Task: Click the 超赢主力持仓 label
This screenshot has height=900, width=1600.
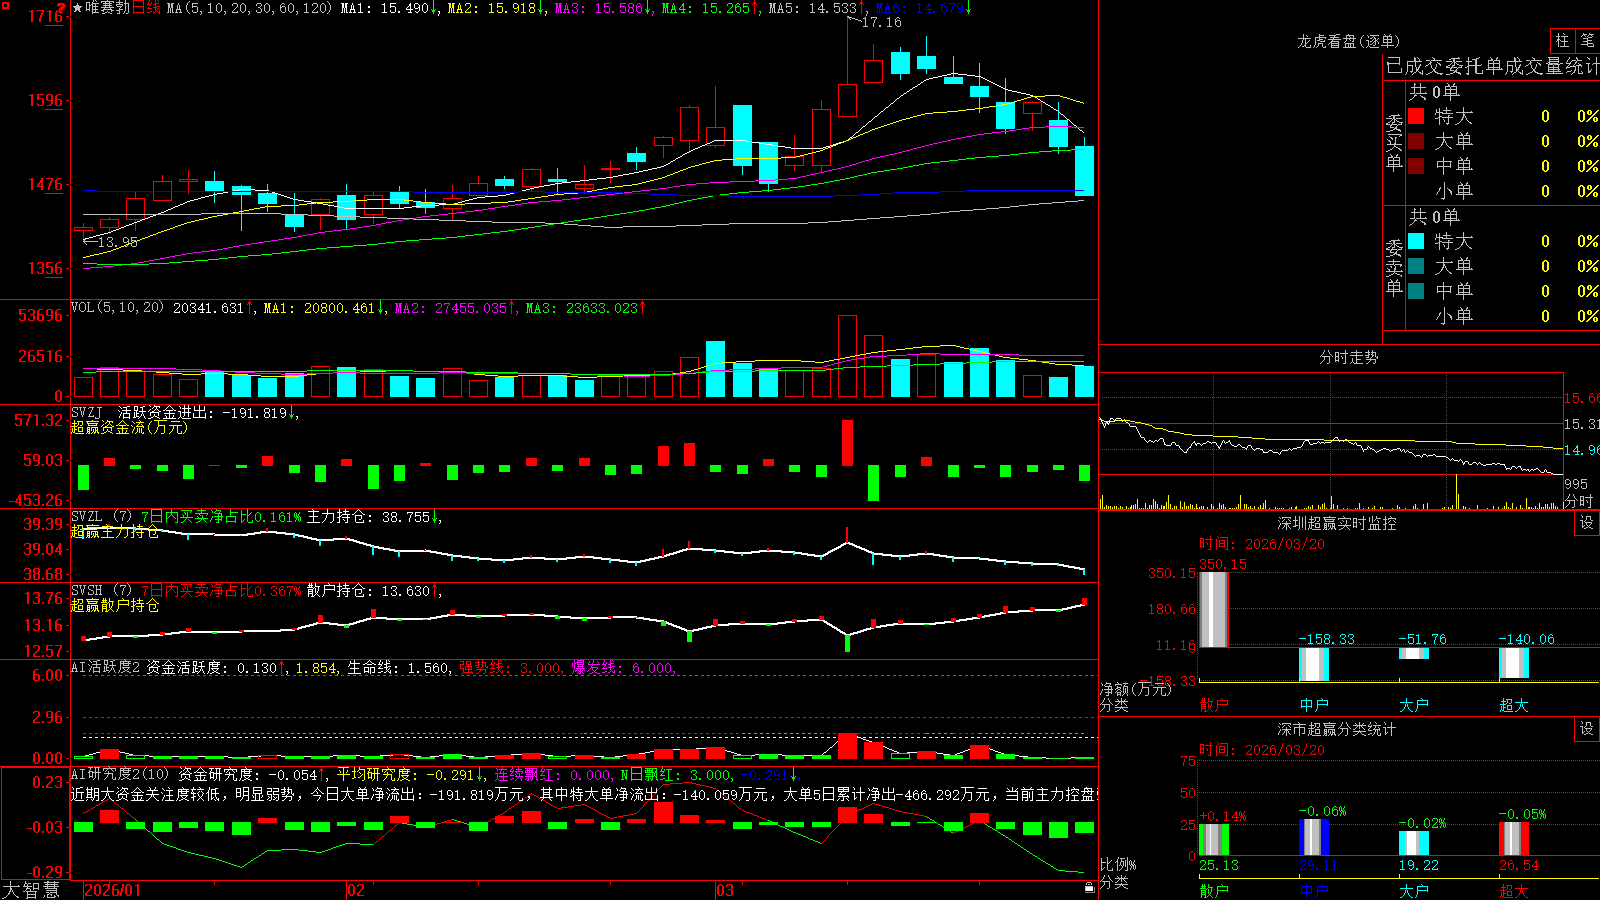Action: (115, 532)
